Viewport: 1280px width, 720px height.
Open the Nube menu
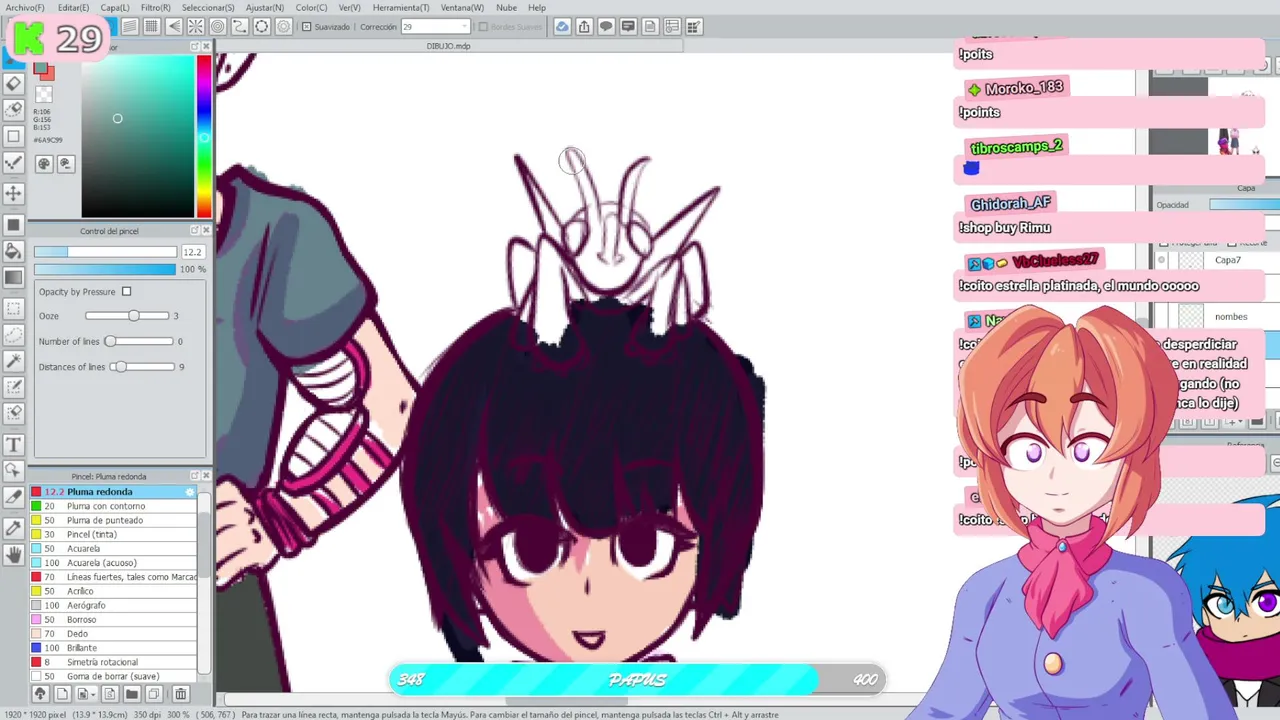coord(506,7)
